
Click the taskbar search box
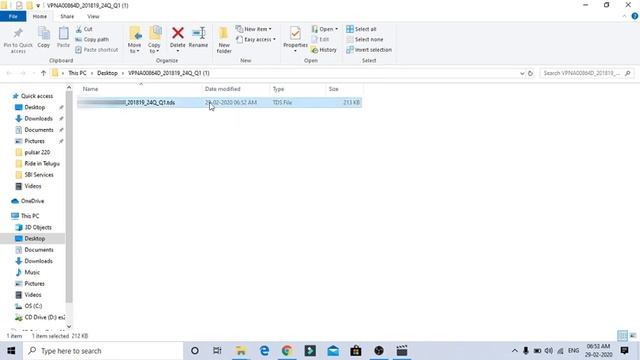pos(104,351)
